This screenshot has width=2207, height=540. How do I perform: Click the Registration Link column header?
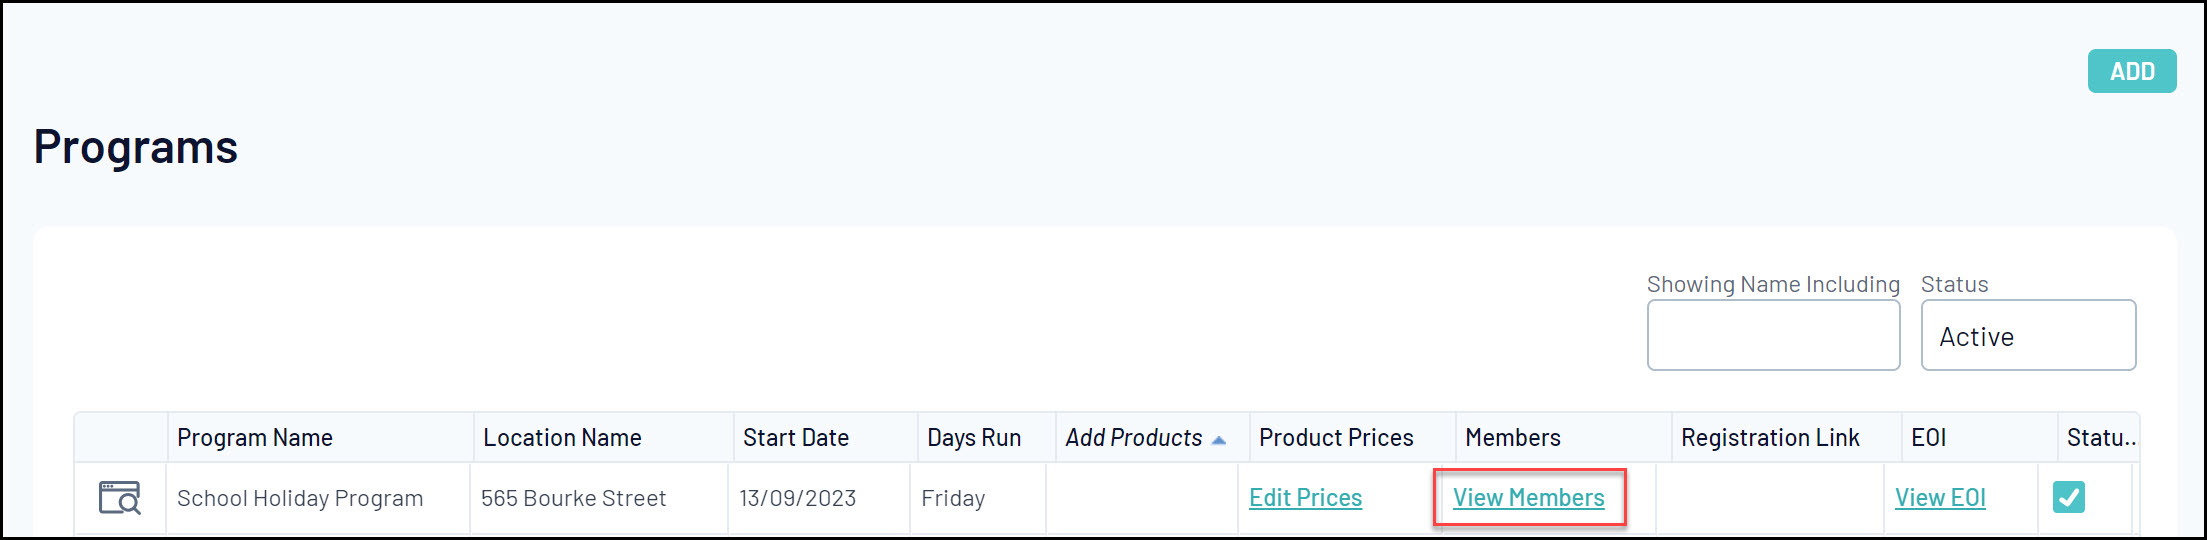tap(1770, 438)
